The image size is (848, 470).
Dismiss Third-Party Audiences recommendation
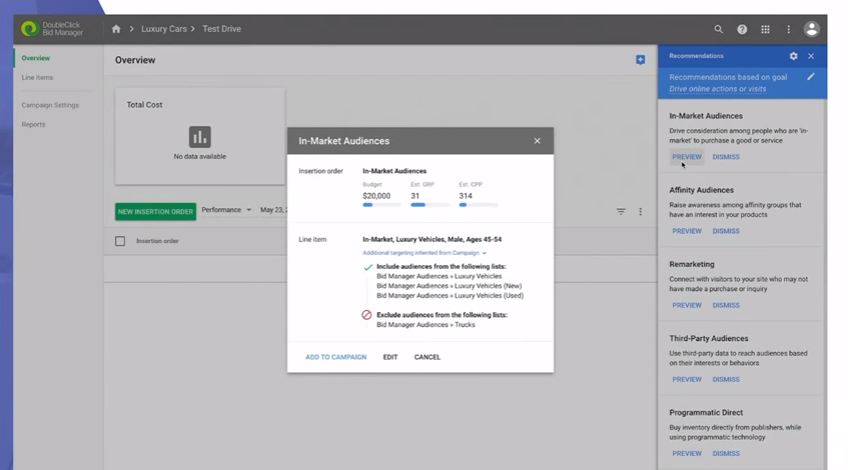[726, 379]
